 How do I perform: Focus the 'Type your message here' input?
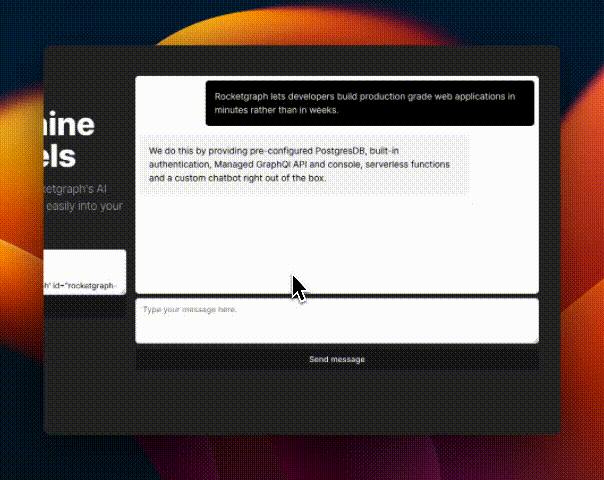pyautogui.click(x=337, y=321)
